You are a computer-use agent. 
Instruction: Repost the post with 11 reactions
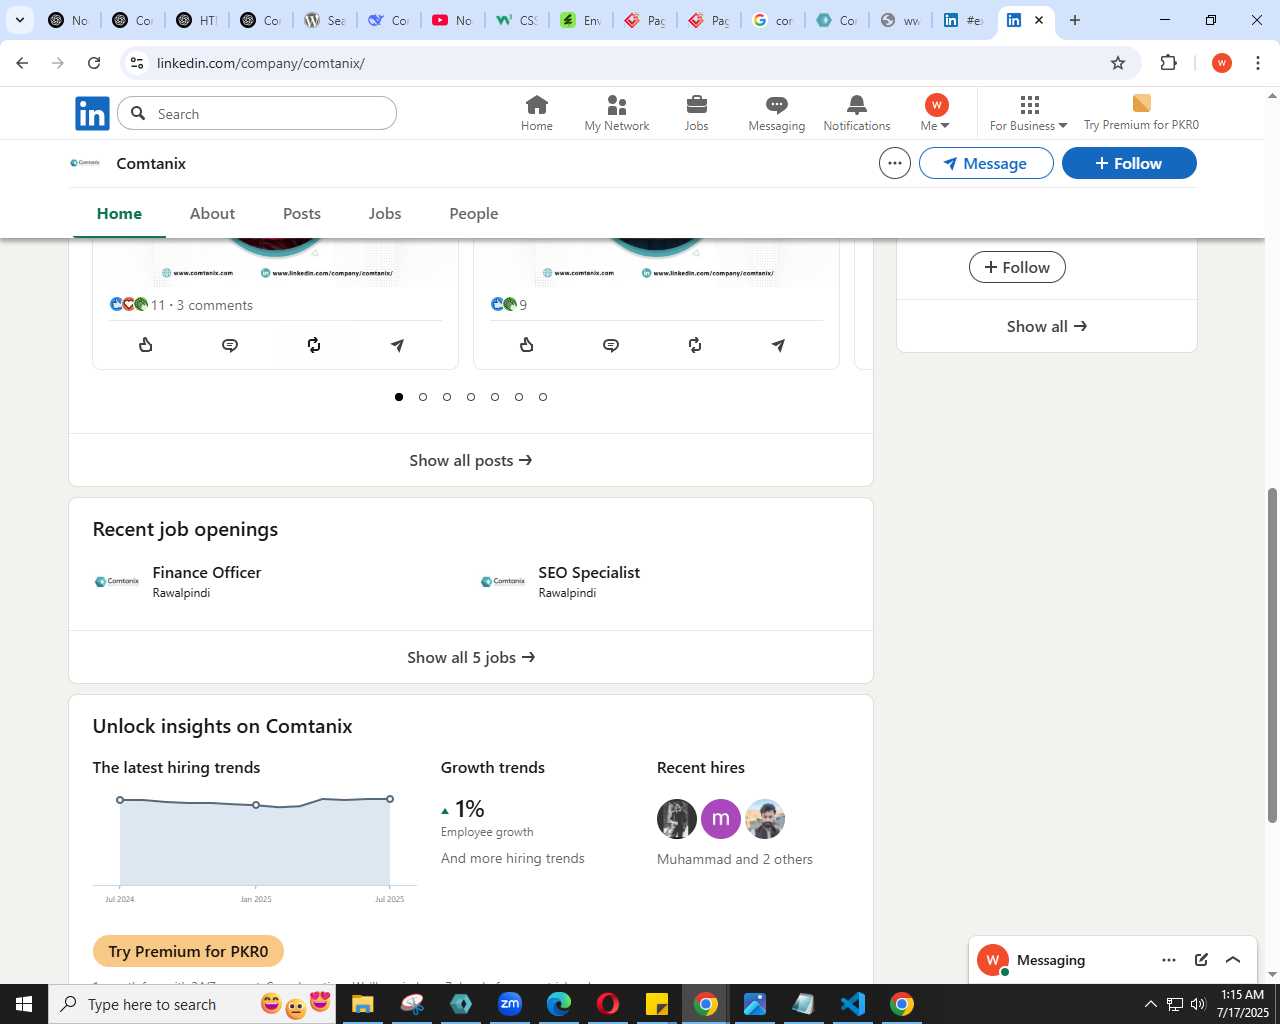click(314, 345)
